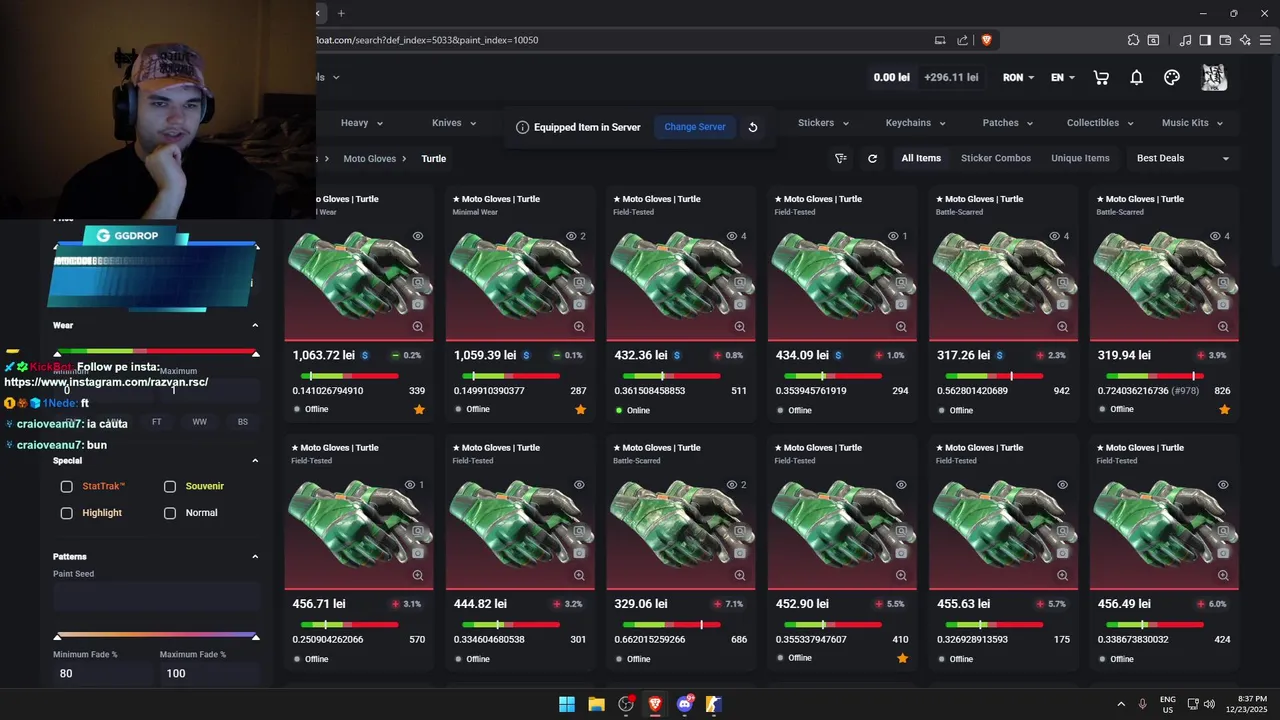1280x720 pixels.
Task: Refresh the item listings
Action: tap(872, 158)
